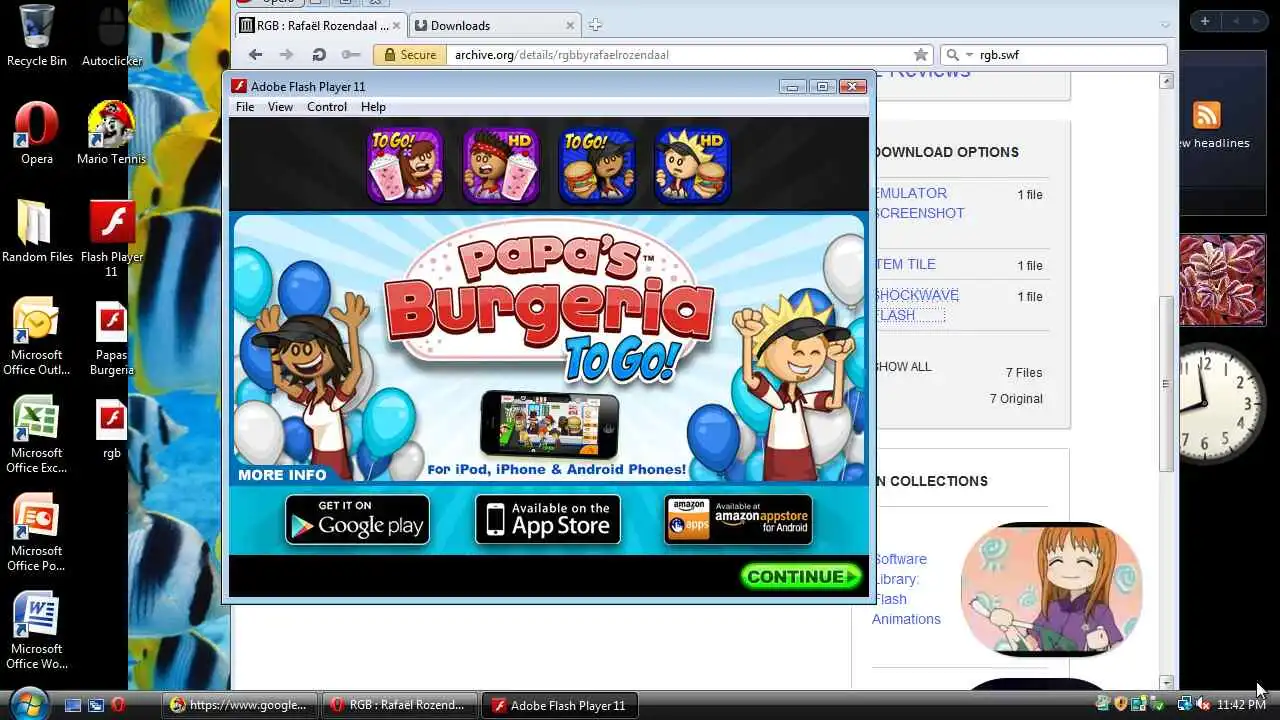Go back in Opera browser
The width and height of the screenshot is (1280, 720).
[256, 55]
